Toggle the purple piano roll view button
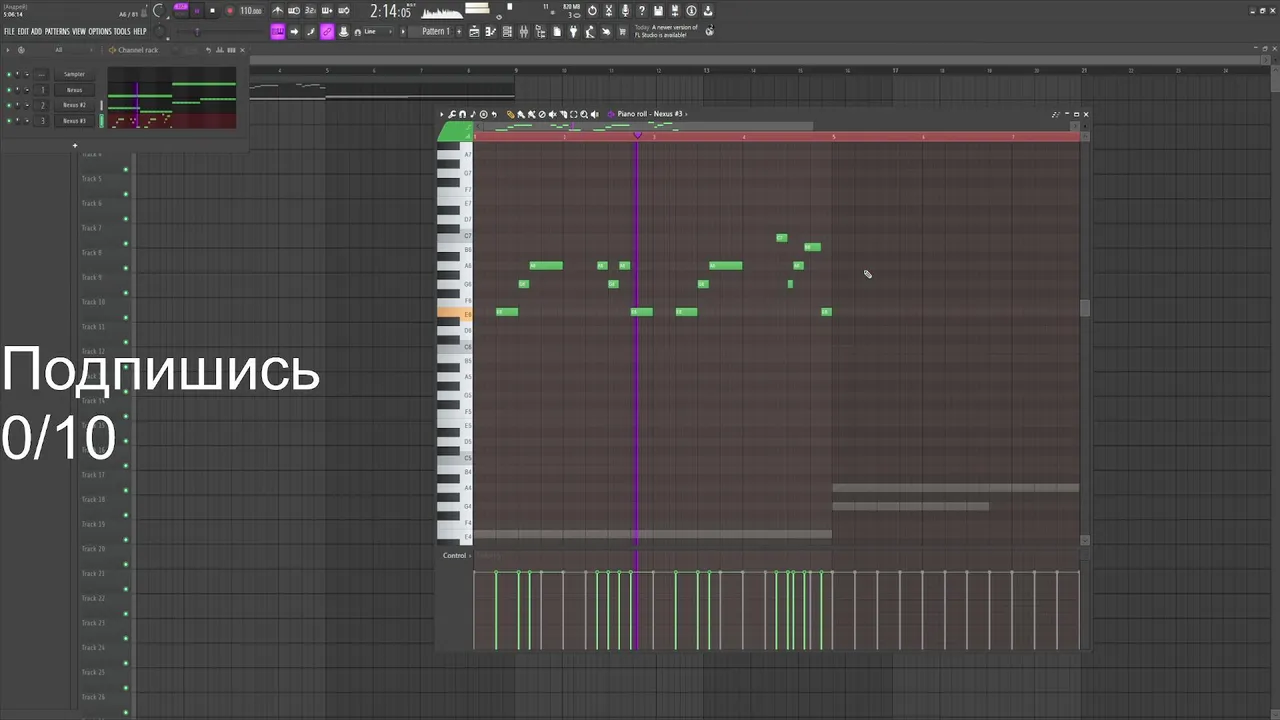The height and width of the screenshot is (720, 1280). tap(277, 31)
